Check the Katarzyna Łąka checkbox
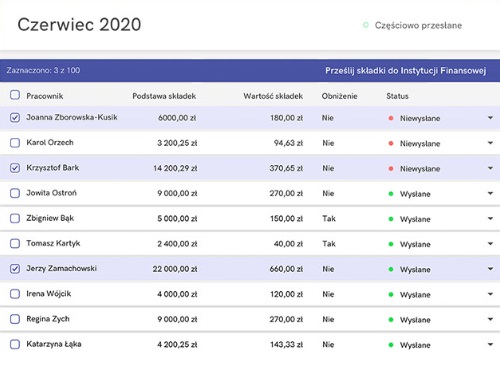 click(x=15, y=344)
